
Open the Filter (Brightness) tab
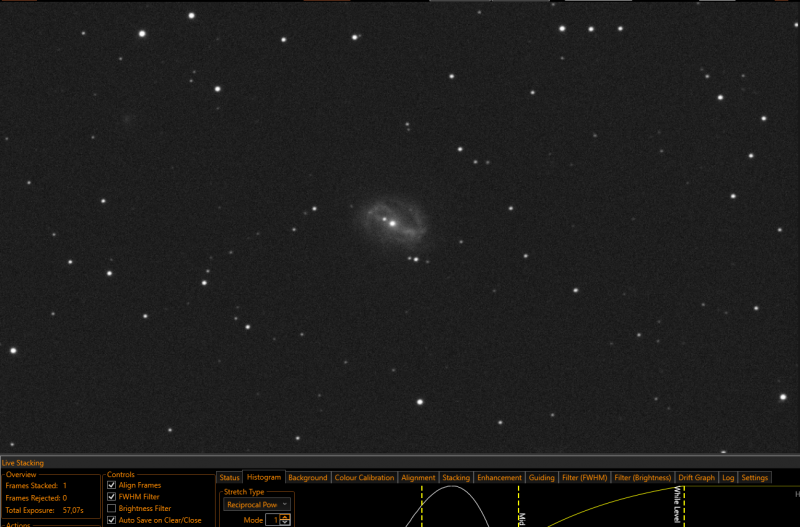coord(642,478)
